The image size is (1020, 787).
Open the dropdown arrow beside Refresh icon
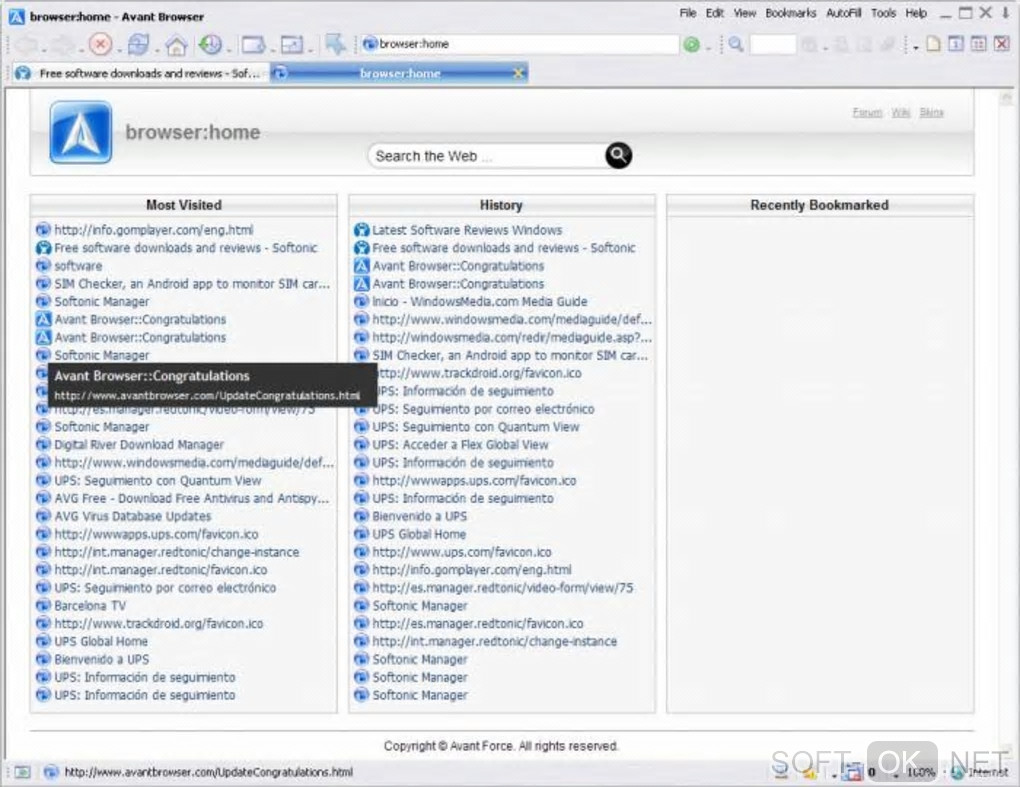coord(155,49)
